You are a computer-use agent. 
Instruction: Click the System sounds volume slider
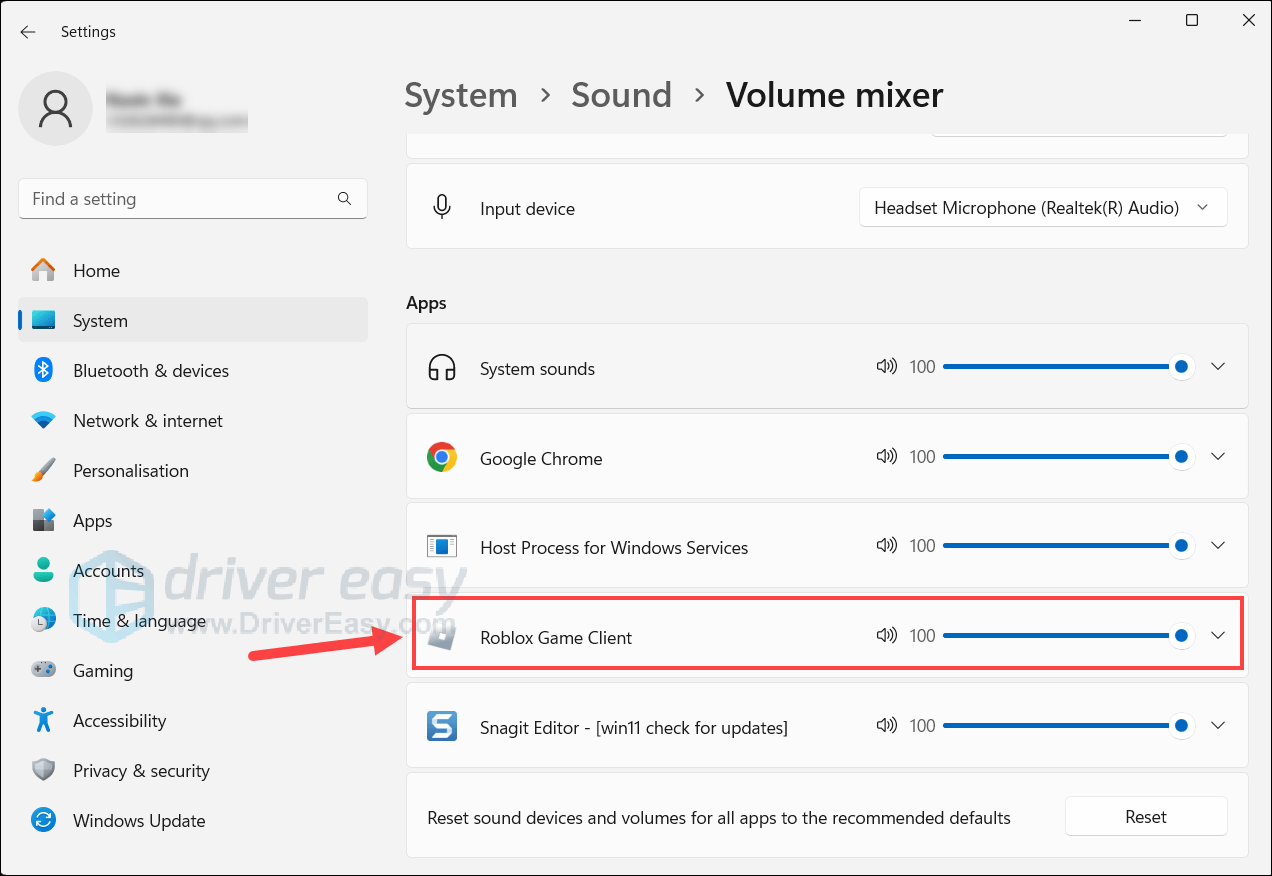click(1068, 367)
